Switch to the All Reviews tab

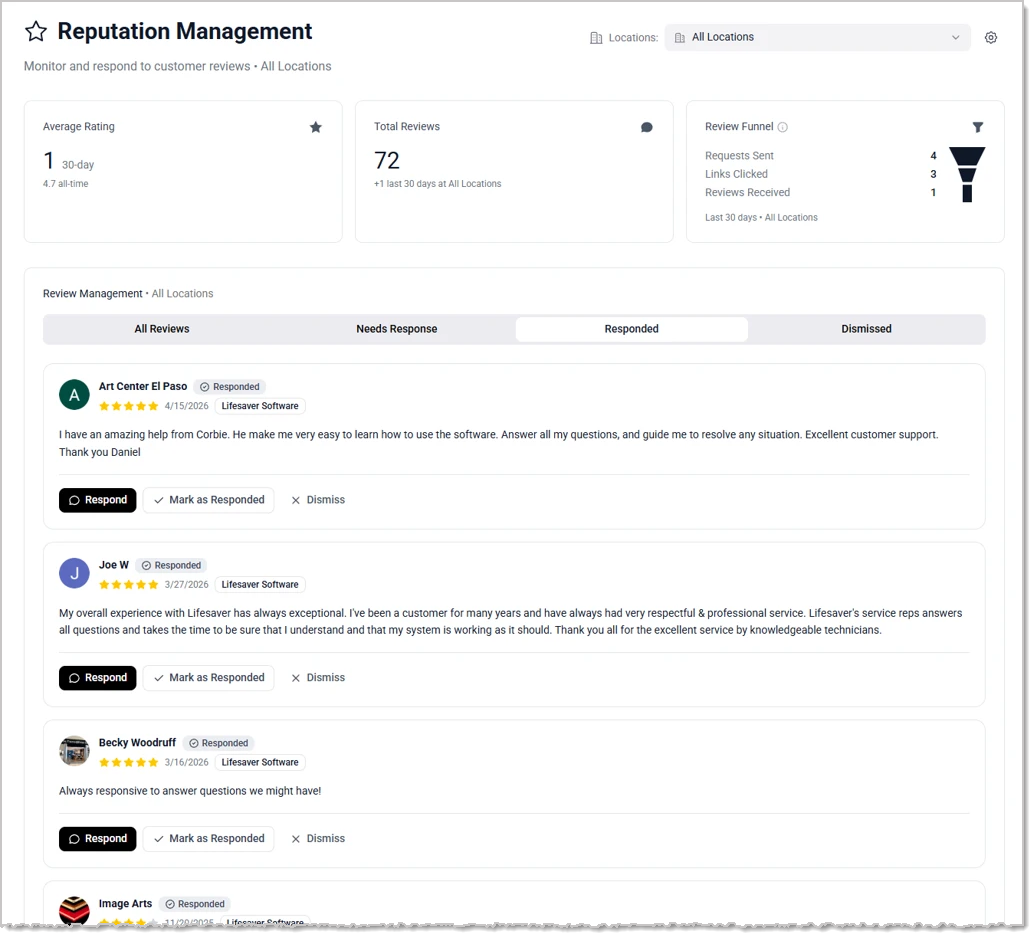pyautogui.click(x=163, y=330)
